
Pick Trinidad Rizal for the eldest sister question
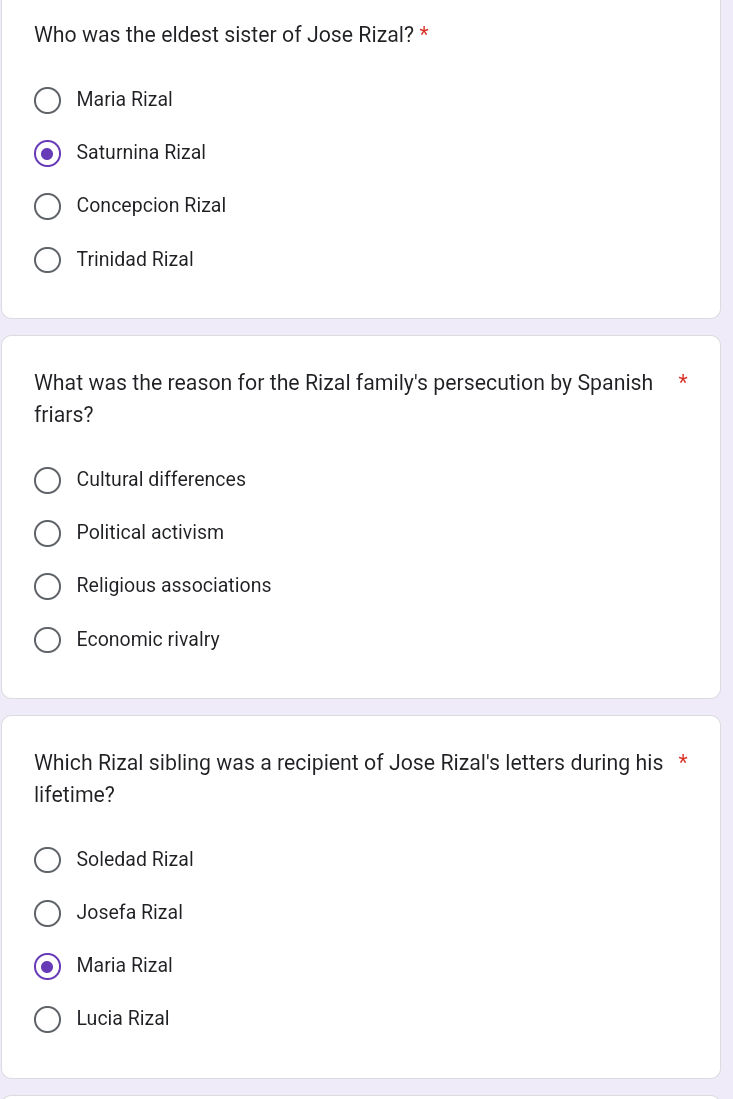click(x=47, y=259)
